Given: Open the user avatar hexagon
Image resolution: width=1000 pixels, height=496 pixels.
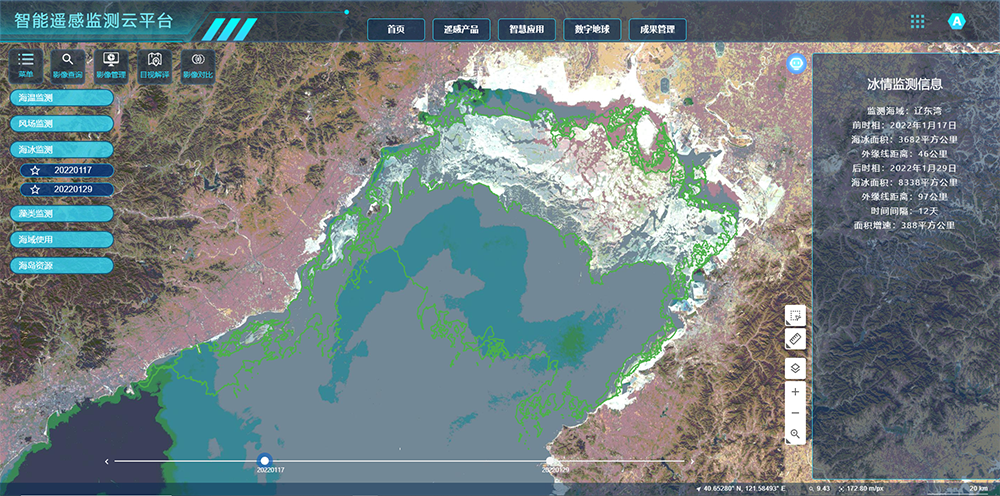Looking at the screenshot, I should 957,21.
